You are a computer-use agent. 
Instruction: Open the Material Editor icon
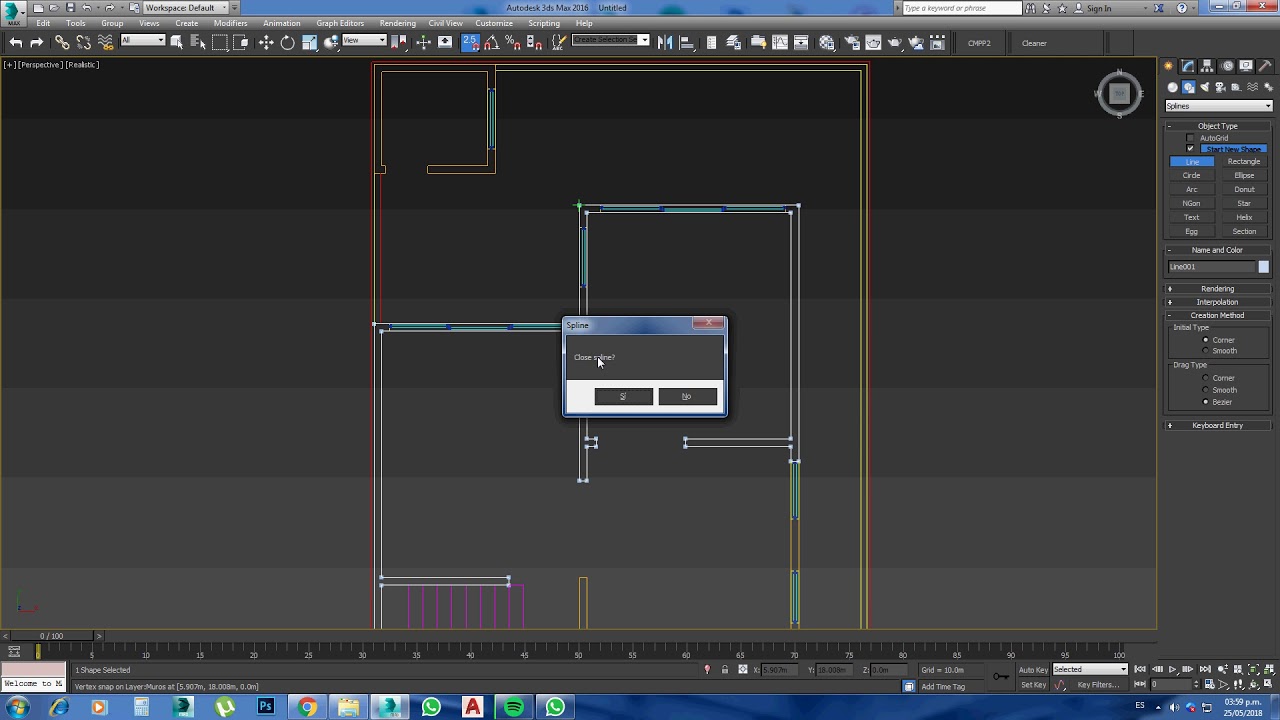click(827, 42)
